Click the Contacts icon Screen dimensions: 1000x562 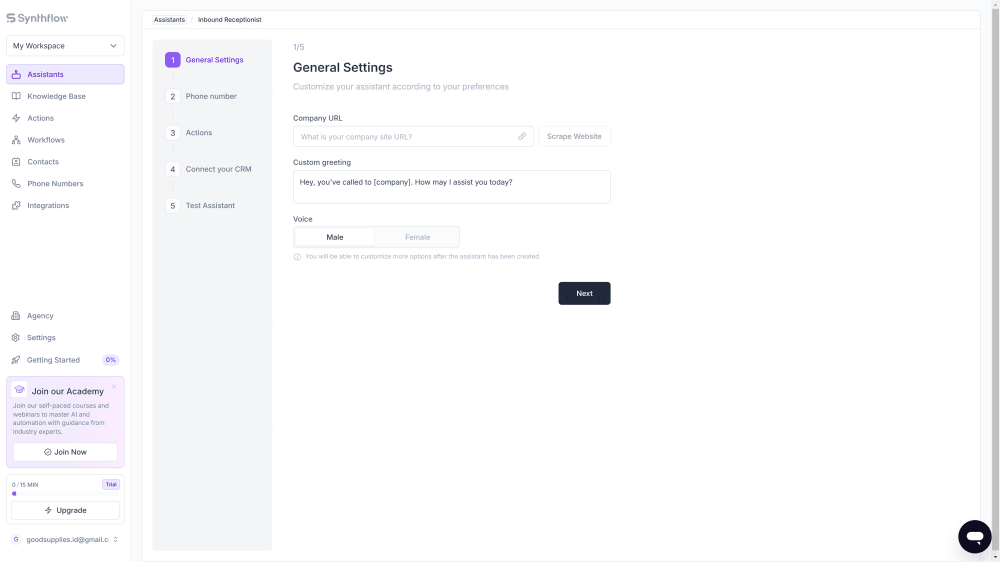coord(16,161)
